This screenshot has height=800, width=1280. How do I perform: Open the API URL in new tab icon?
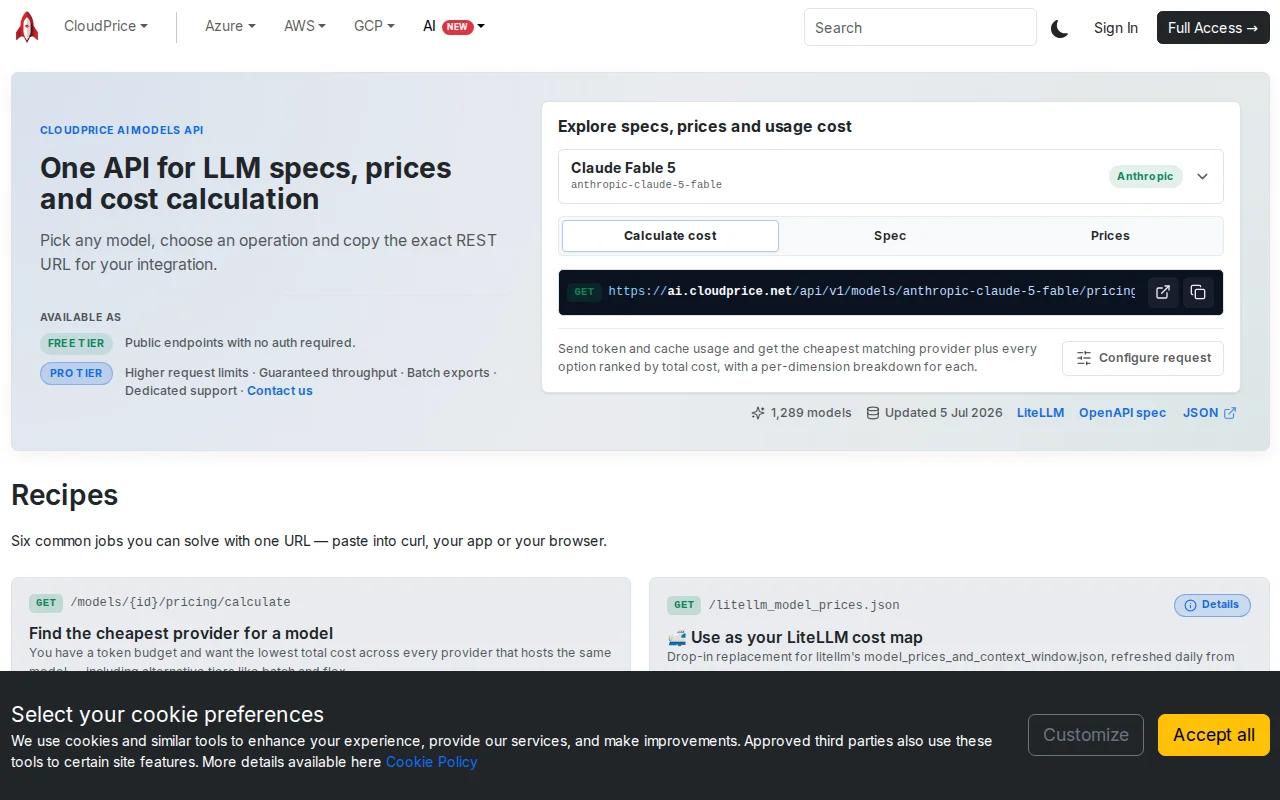point(1163,292)
